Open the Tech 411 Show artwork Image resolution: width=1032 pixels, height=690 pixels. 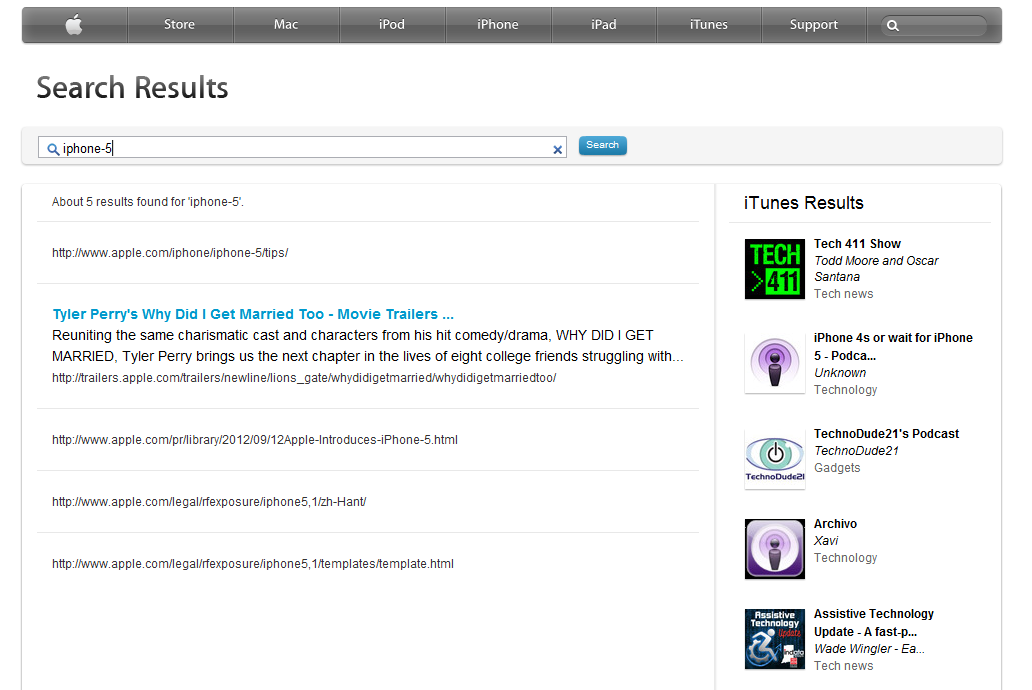(x=775, y=269)
